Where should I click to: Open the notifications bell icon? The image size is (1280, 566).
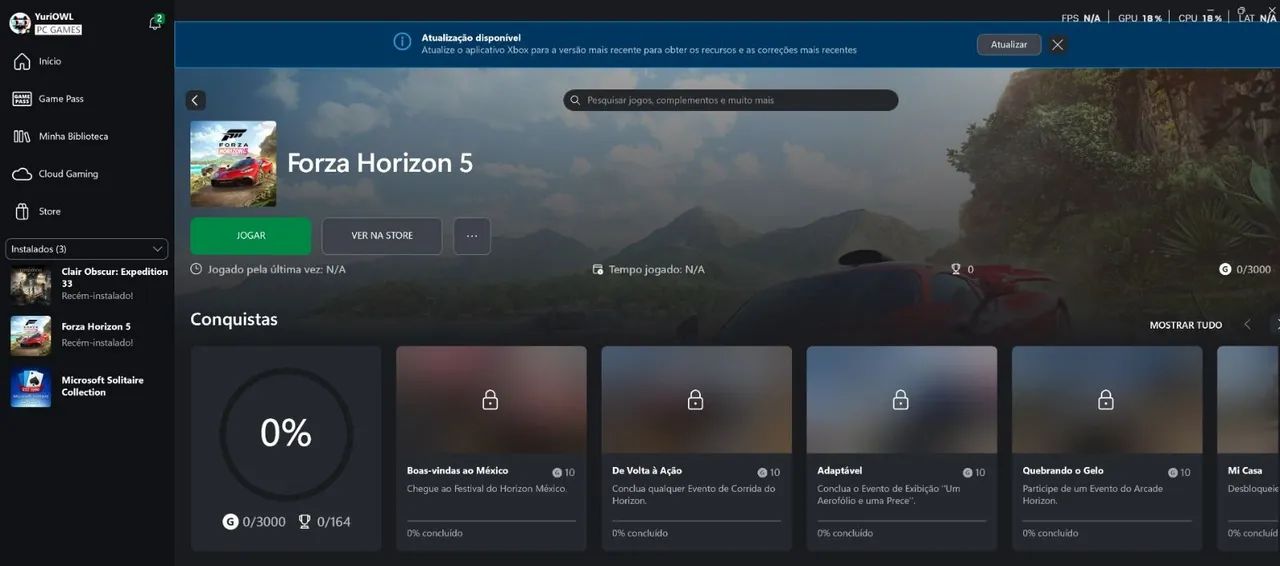(155, 23)
